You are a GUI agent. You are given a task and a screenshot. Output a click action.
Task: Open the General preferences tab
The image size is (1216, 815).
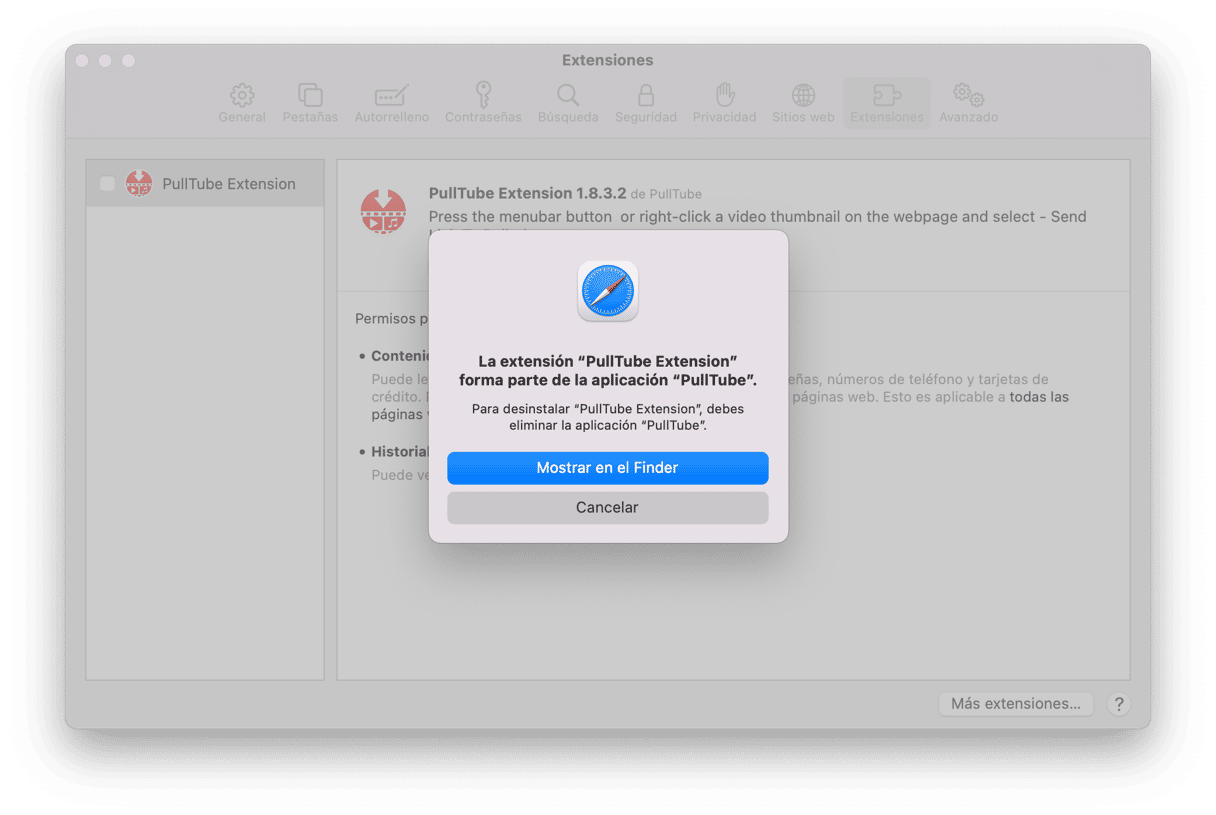pyautogui.click(x=242, y=104)
